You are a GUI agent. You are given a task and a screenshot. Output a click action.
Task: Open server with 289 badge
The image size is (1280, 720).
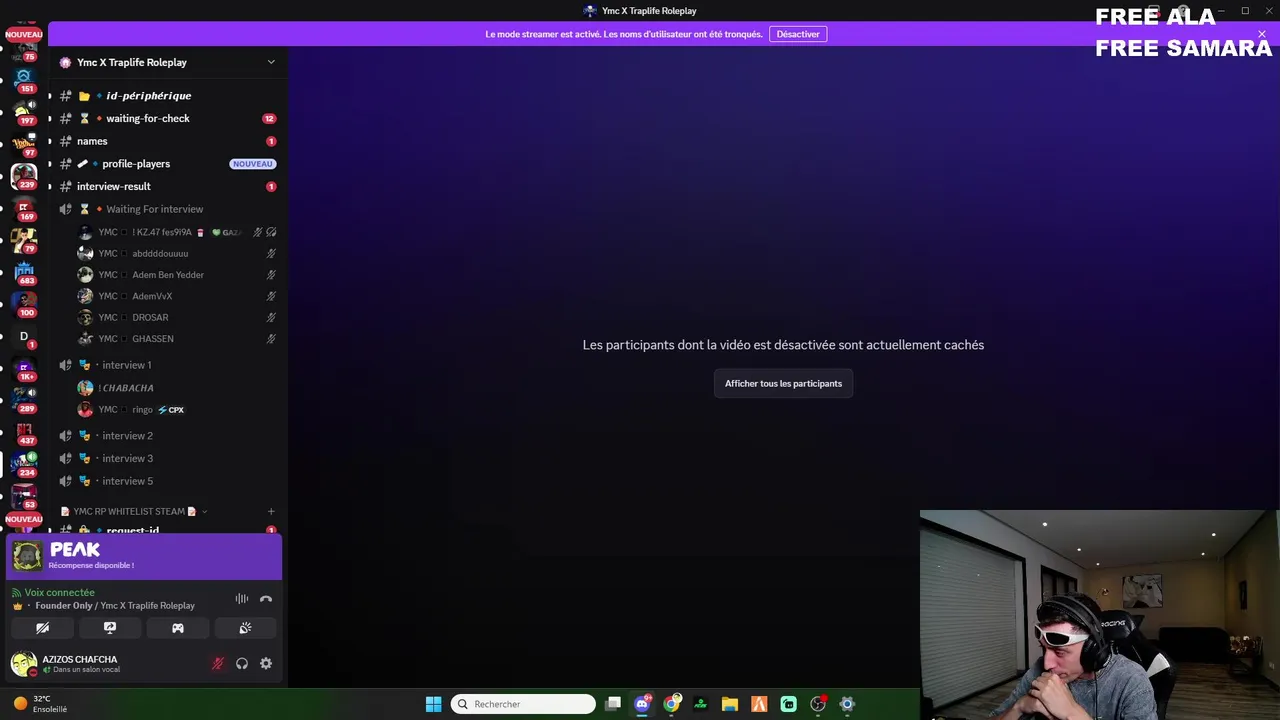[24, 400]
